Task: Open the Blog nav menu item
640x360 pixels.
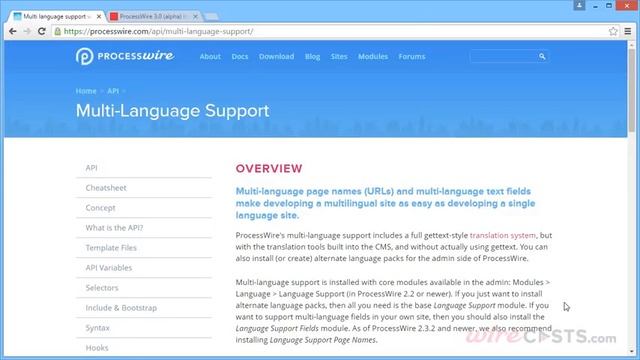Action: 312,56
